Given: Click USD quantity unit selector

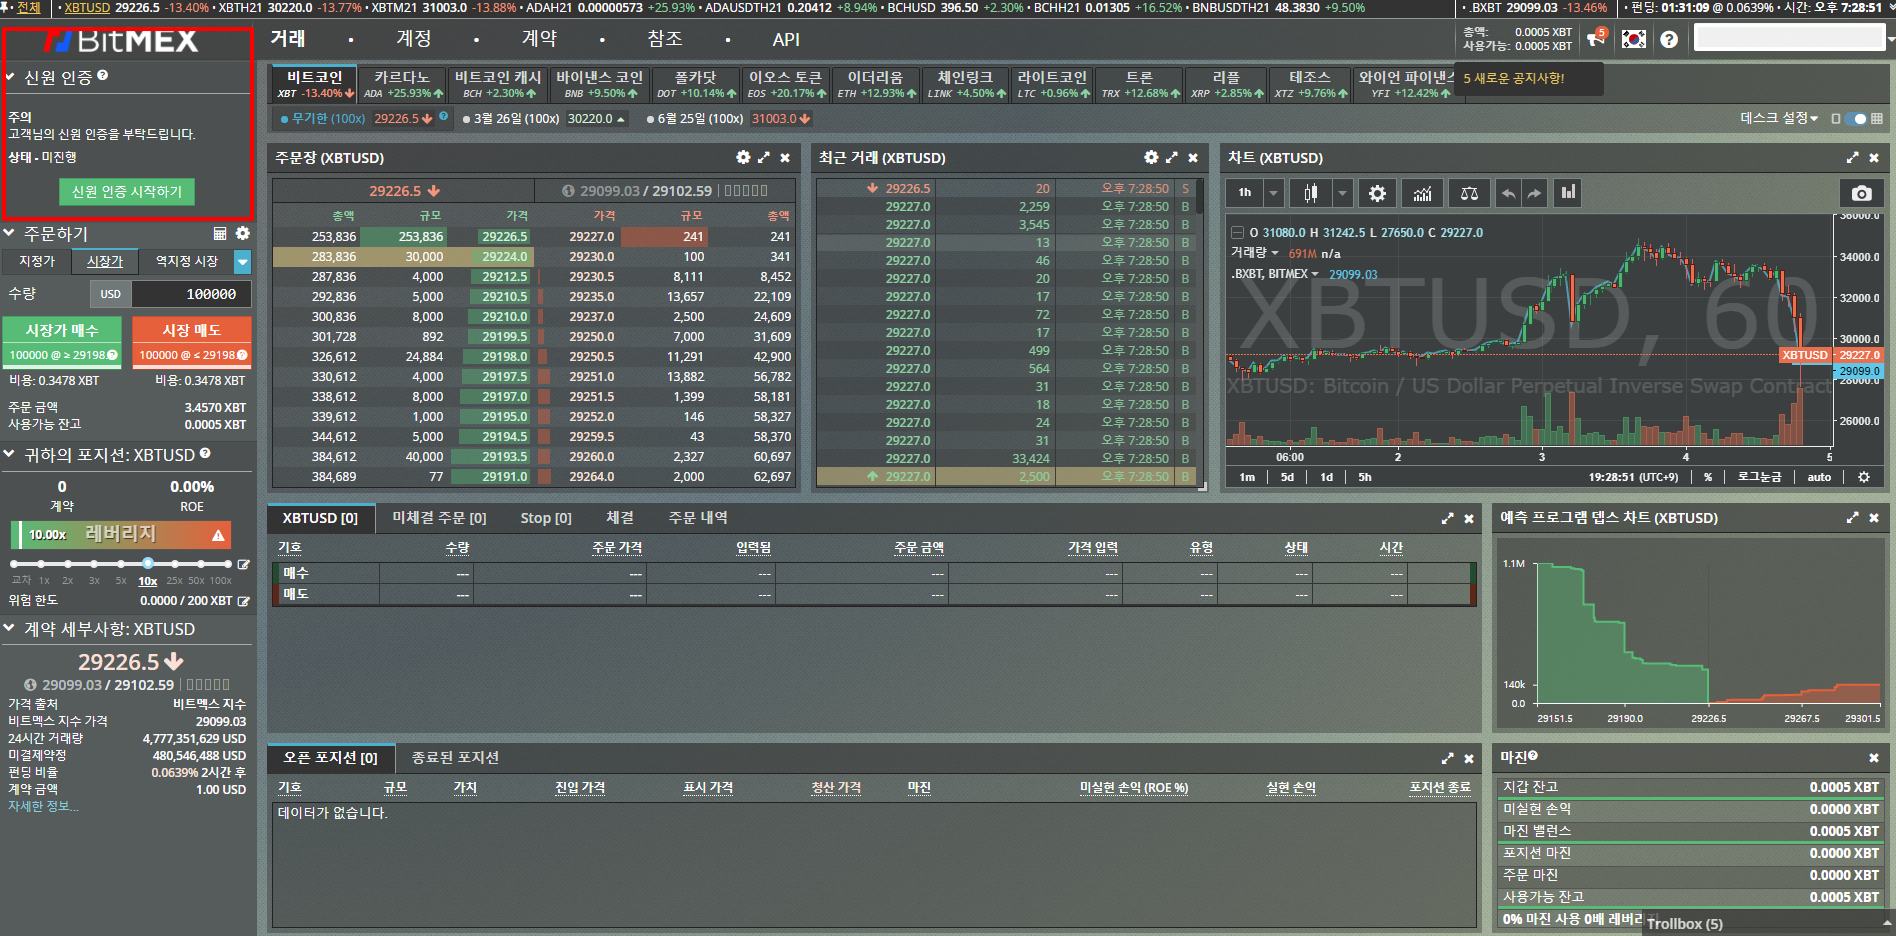Looking at the screenshot, I should (x=110, y=294).
